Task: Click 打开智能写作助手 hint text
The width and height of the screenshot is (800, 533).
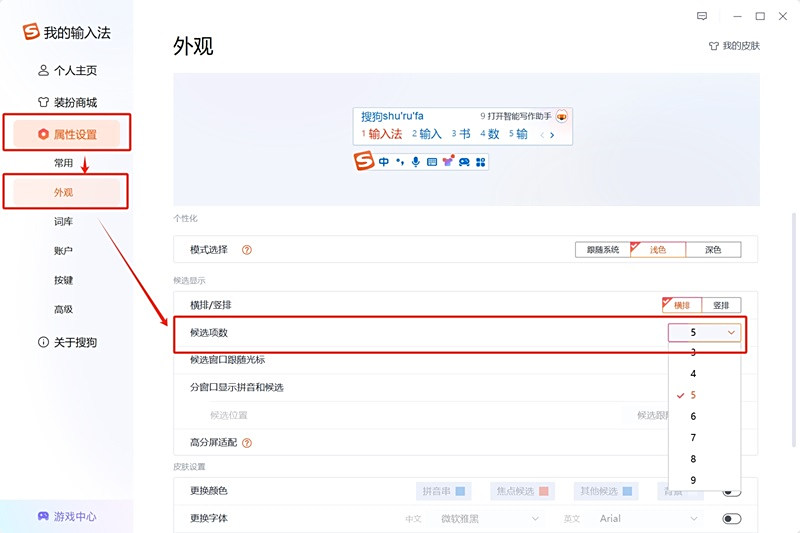Action: (x=519, y=116)
